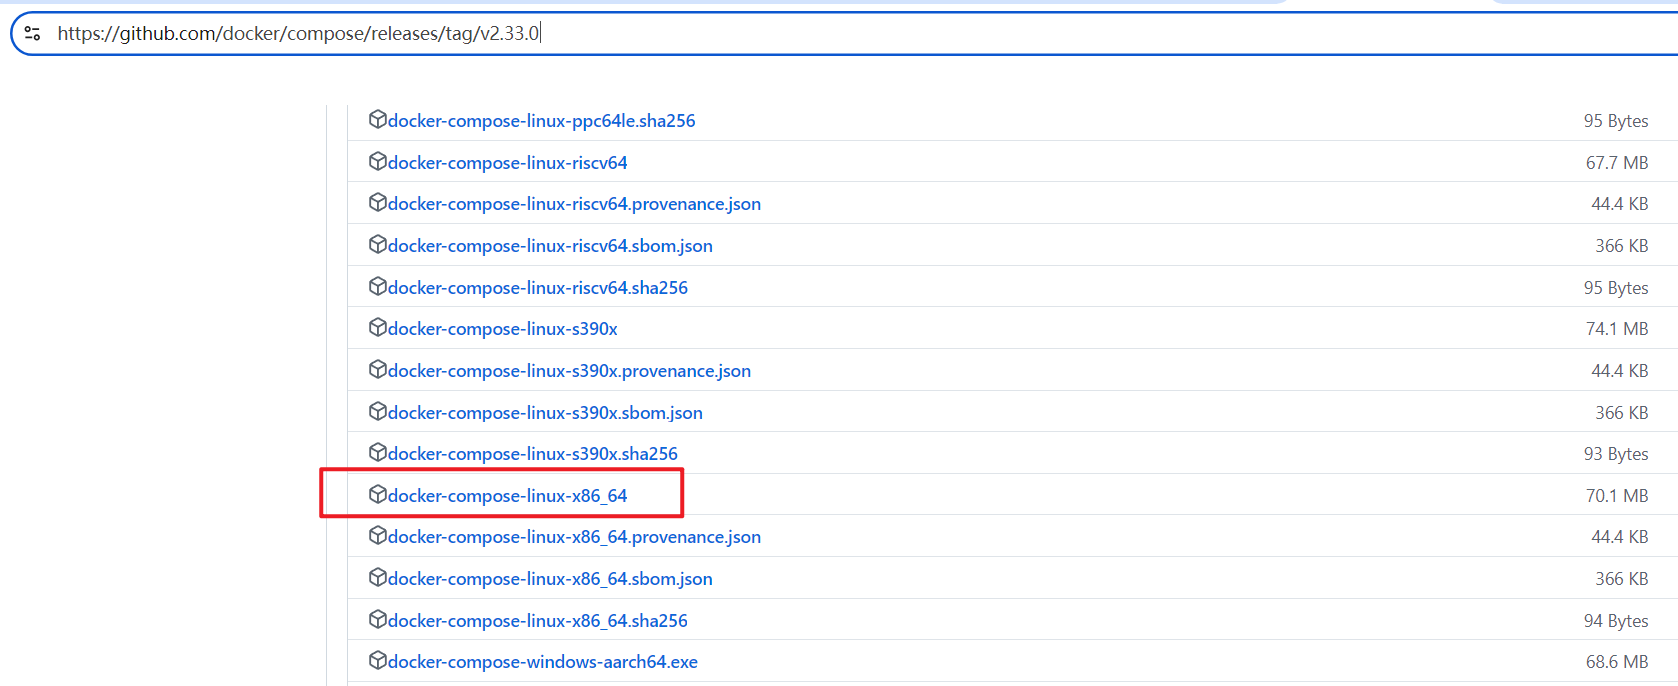Viewport: 1678px width, 686px height.
Task: Click package icon beside docker-compose-linux-x86_64
Action: (x=378, y=494)
